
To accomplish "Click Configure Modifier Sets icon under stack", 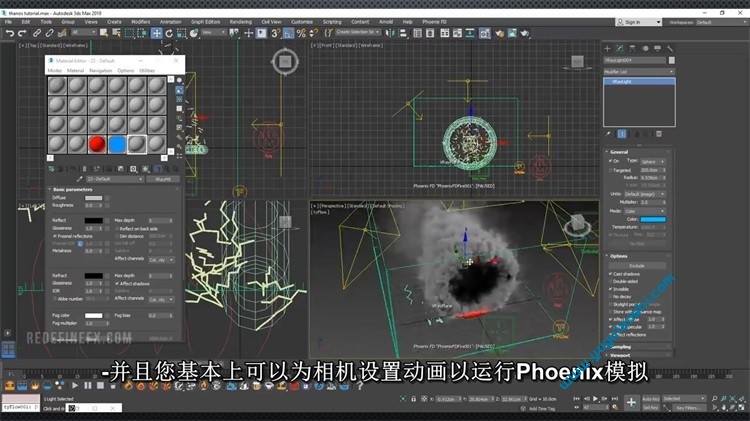I will (x=659, y=134).
